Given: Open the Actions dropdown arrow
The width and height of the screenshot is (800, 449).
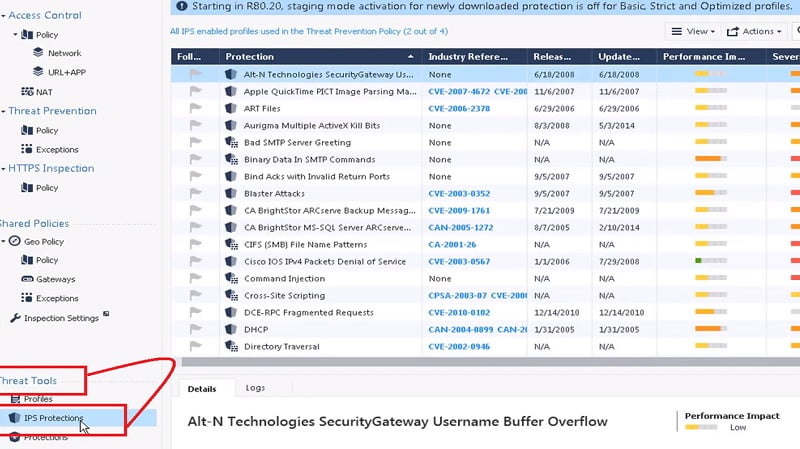Looking at the screenshot, I should point(779,32).
